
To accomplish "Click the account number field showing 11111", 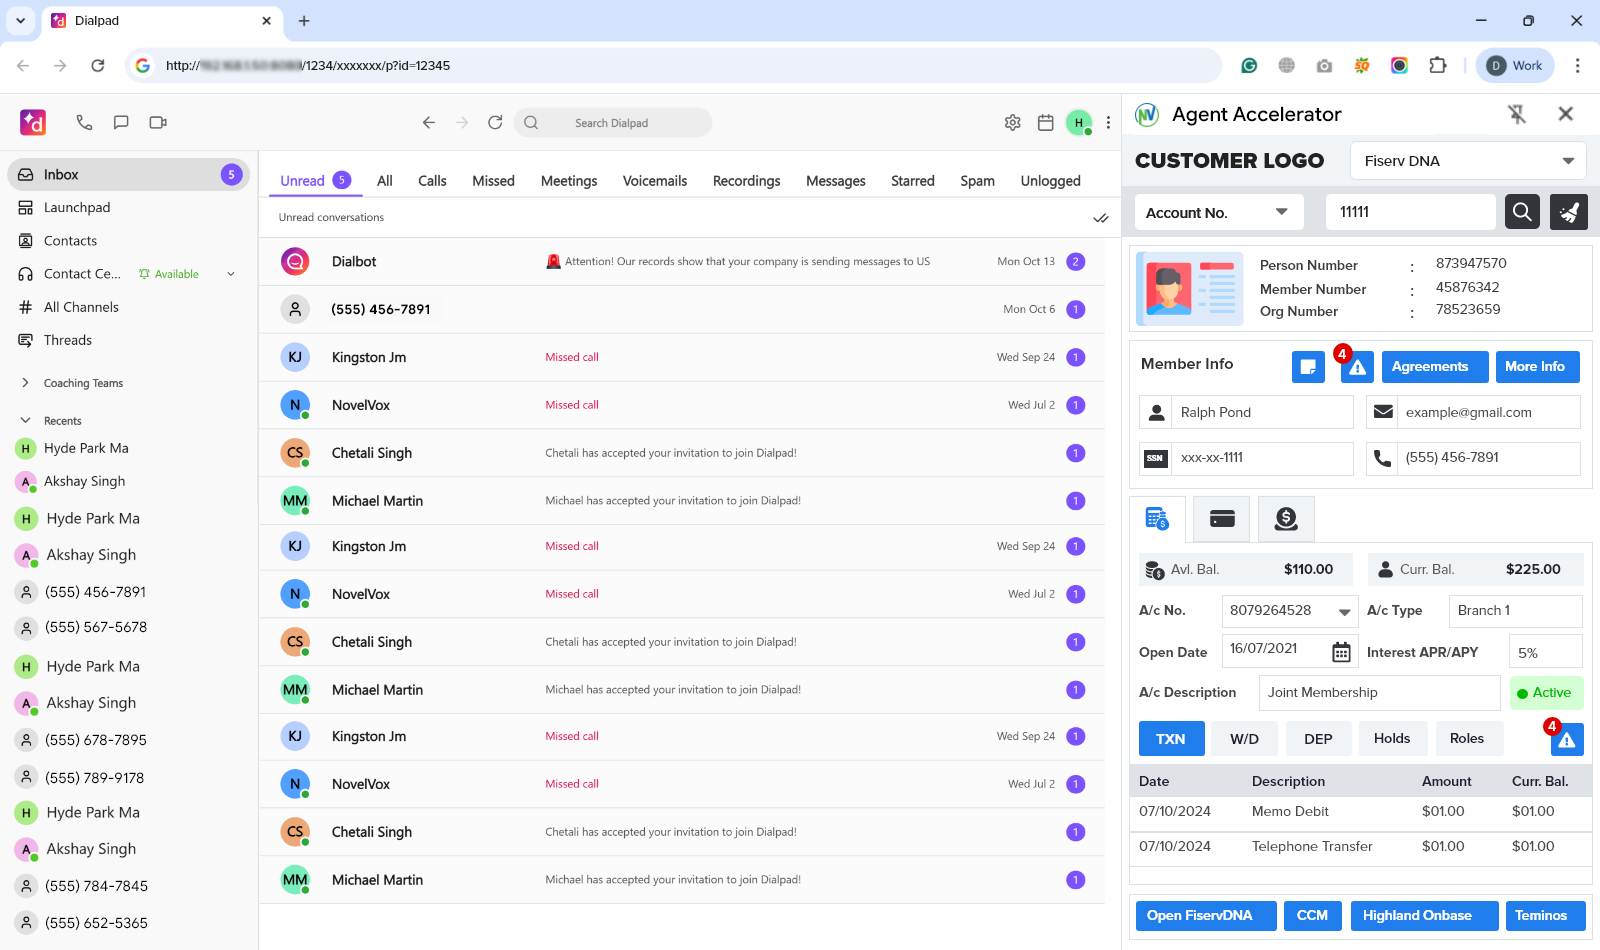I will (x=1411, y=212).
